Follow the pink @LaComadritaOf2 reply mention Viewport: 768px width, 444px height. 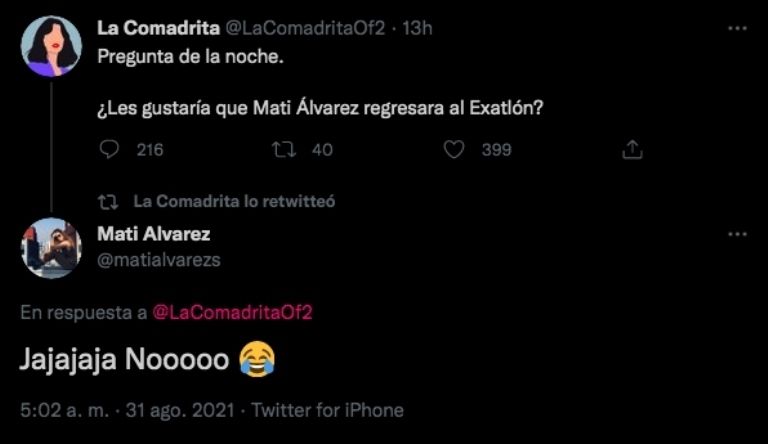(x=233, y=312)
